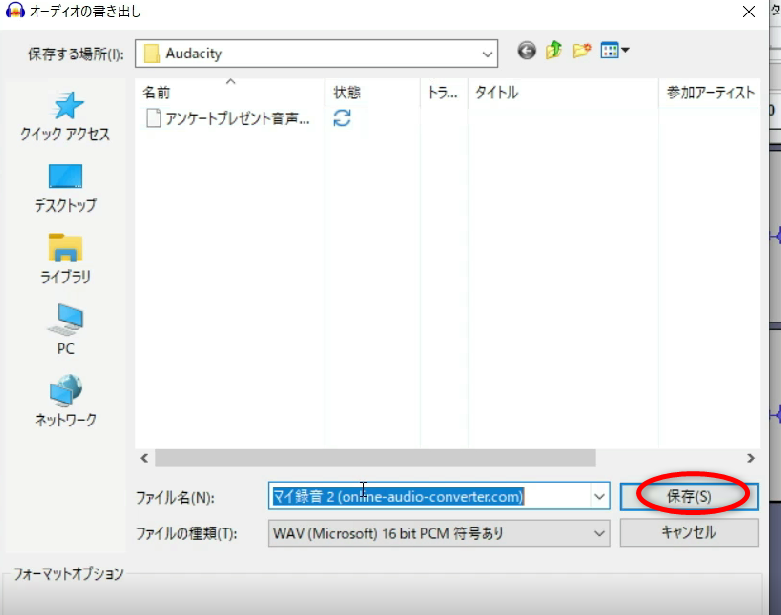Go up one folder level
The height and width of the screenshot is (615, 781).
click(554, 50)
